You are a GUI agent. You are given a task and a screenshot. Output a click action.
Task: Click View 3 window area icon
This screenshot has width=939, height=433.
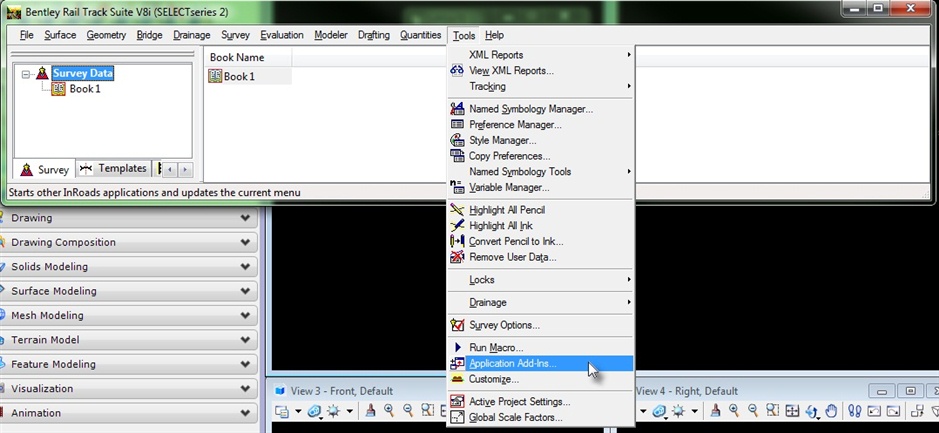pyautogui.click(x=428, y=411)
